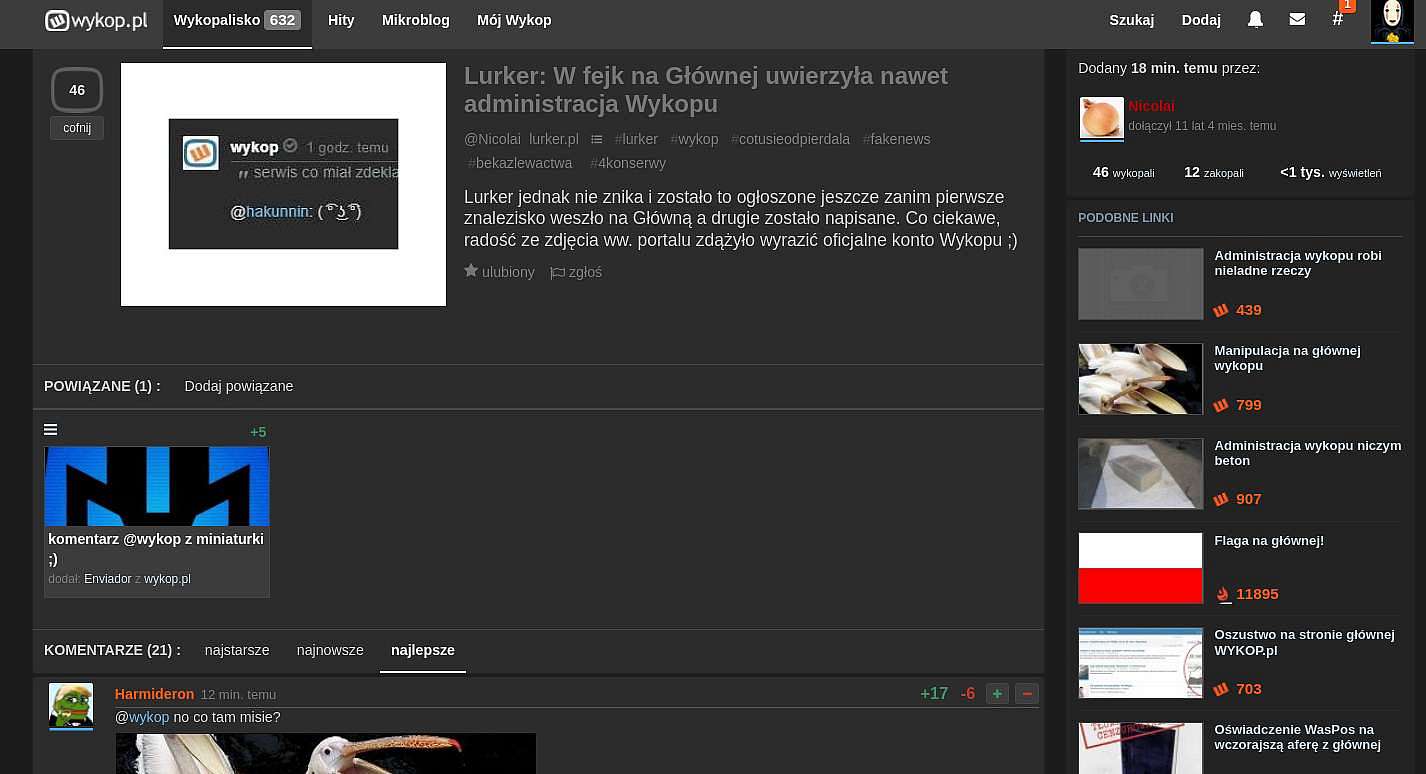1426x774 pixels.
Task: Open lurker.pl source link
Action: coord(554,139)
